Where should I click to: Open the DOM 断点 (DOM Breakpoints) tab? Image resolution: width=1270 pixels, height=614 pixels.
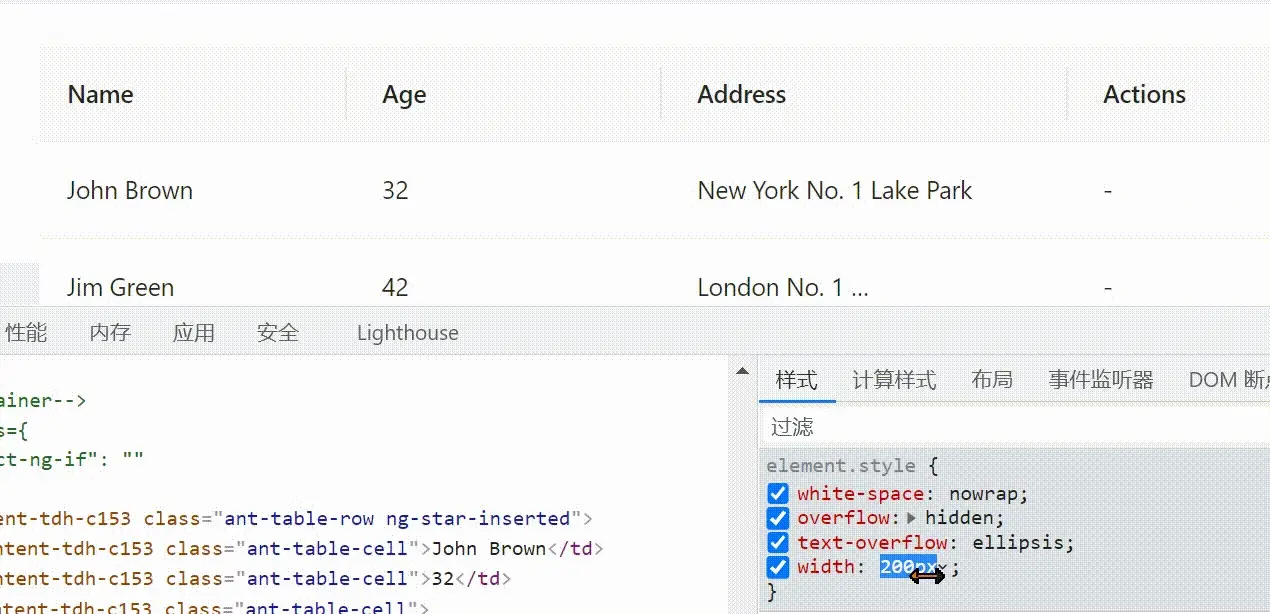pos(1228,379)
